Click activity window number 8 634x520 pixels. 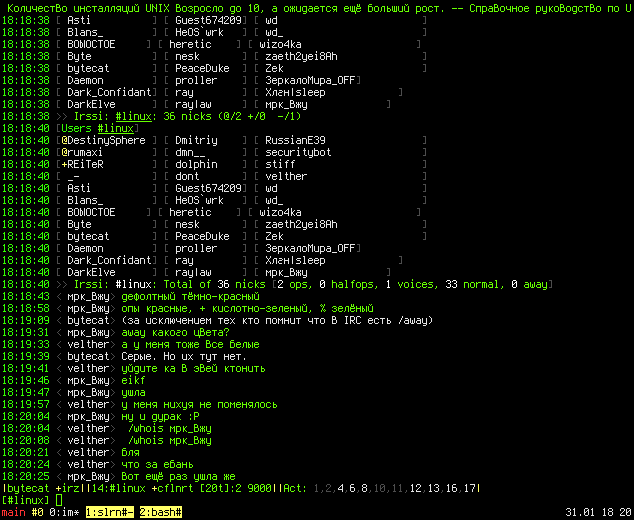tap(364, 488)
